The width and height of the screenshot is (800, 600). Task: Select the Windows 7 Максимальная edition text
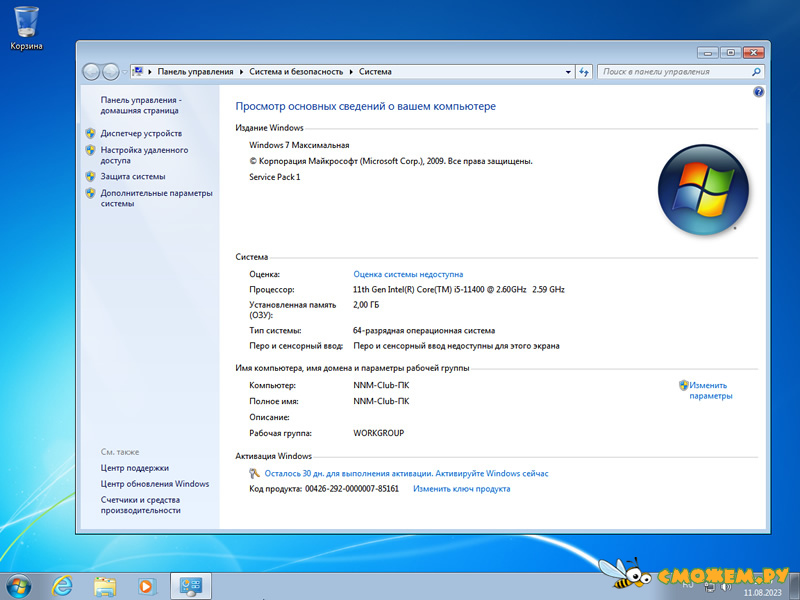pos(299,145)
